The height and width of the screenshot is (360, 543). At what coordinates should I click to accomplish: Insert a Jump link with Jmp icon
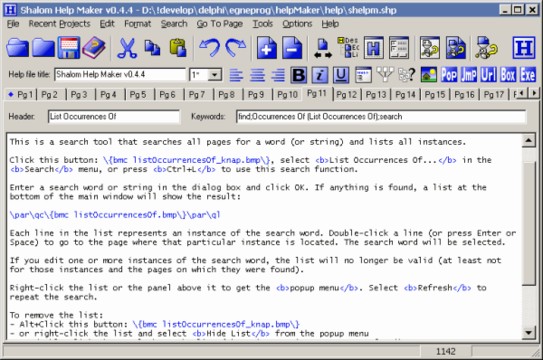(468, 74)
